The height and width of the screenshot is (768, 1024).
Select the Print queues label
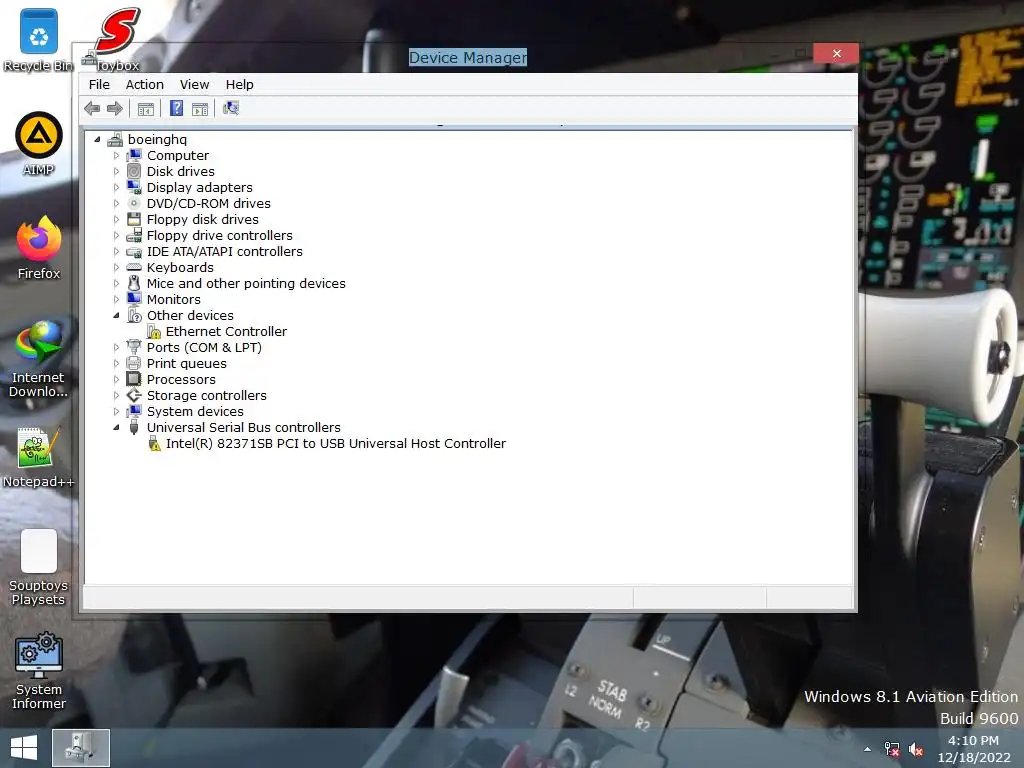point(187,363)
